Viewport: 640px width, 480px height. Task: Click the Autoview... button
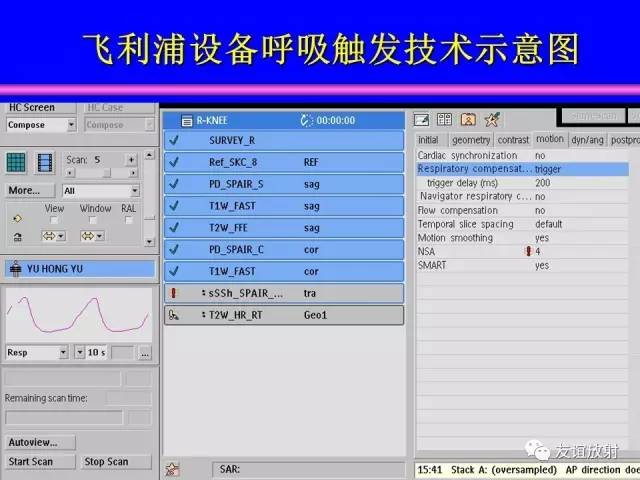[x=40, y=442]
